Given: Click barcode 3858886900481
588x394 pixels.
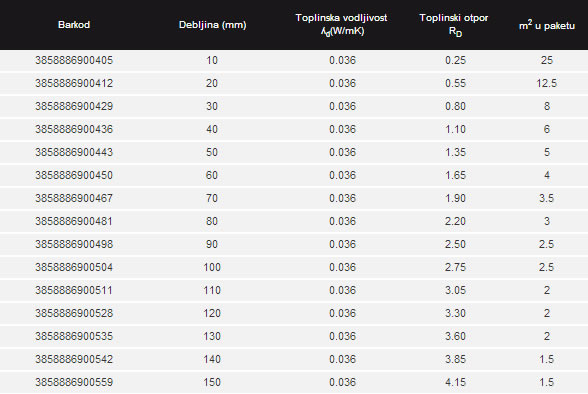Looking at the screenshot, I should pos(74,222).
